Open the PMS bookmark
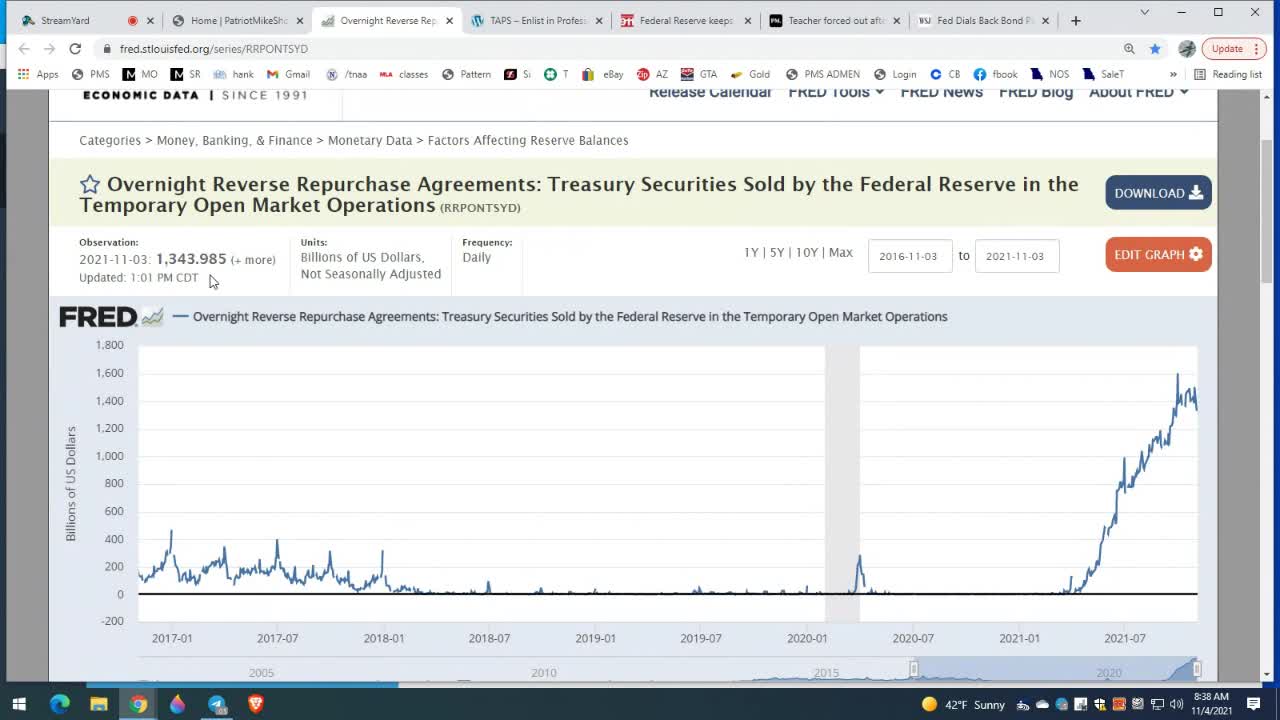The image size is (1280, 720). pos(90,74)
